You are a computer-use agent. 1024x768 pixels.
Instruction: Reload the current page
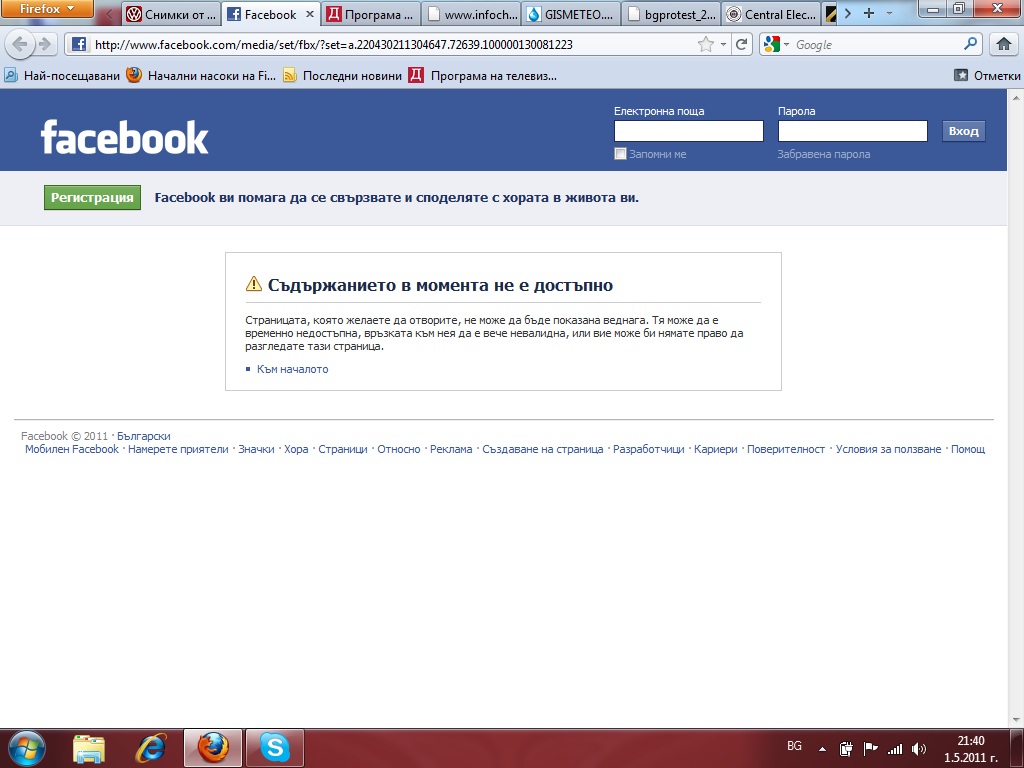pyautogui.click(x=741, y=44)
